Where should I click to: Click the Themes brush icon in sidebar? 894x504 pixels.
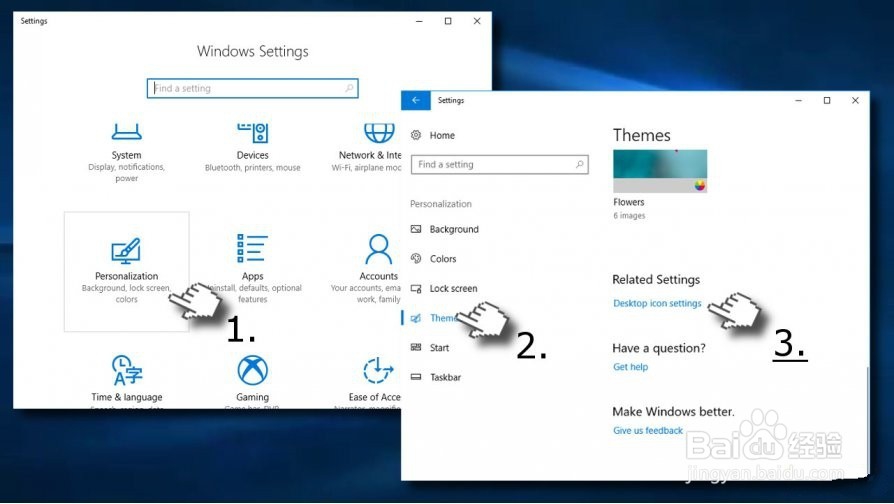coord(416,318)
